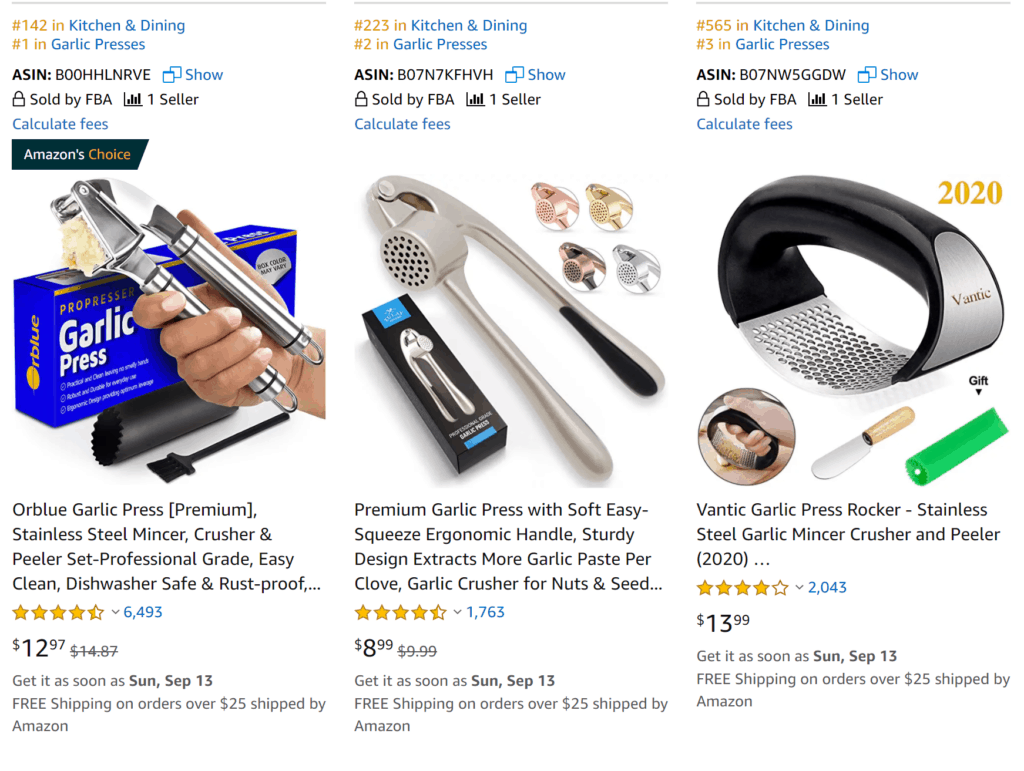Image resolution: width=1024 pixels, height=771 pixels.
Task: Open the #142 in Kitchen & Dining link
Action: click(x=99, y=25)
